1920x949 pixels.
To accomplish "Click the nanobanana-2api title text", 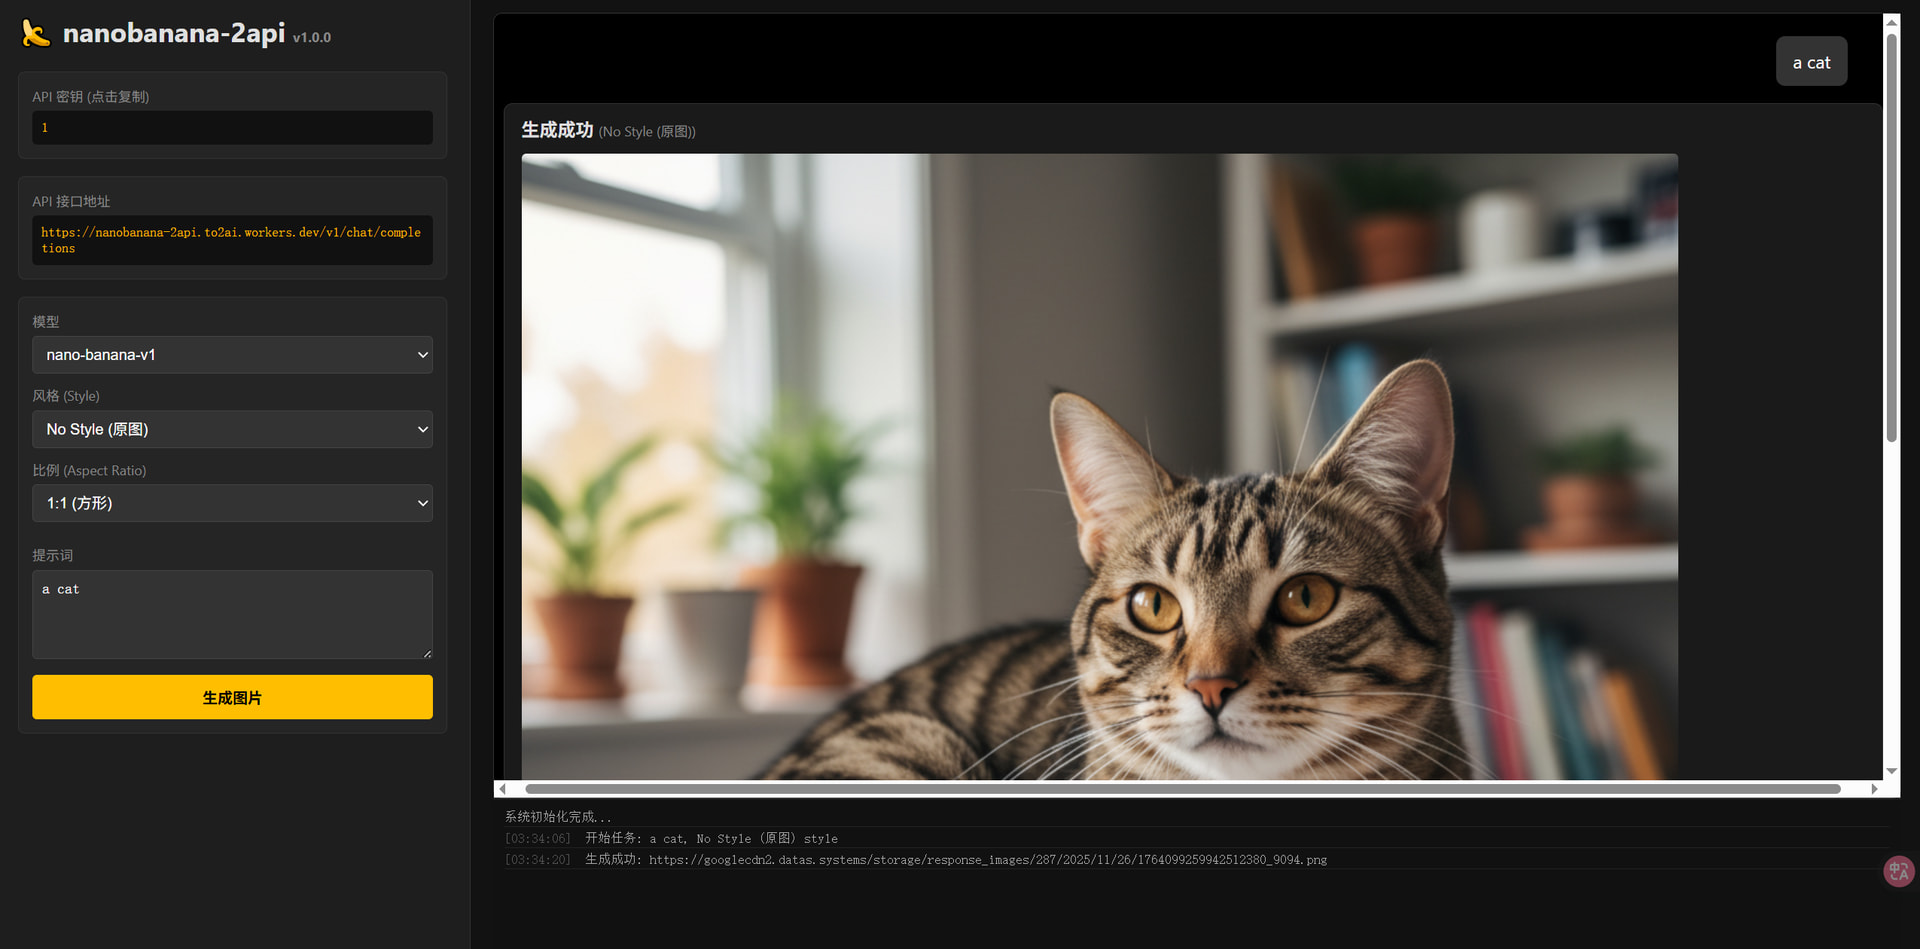I will coord(174,33).
